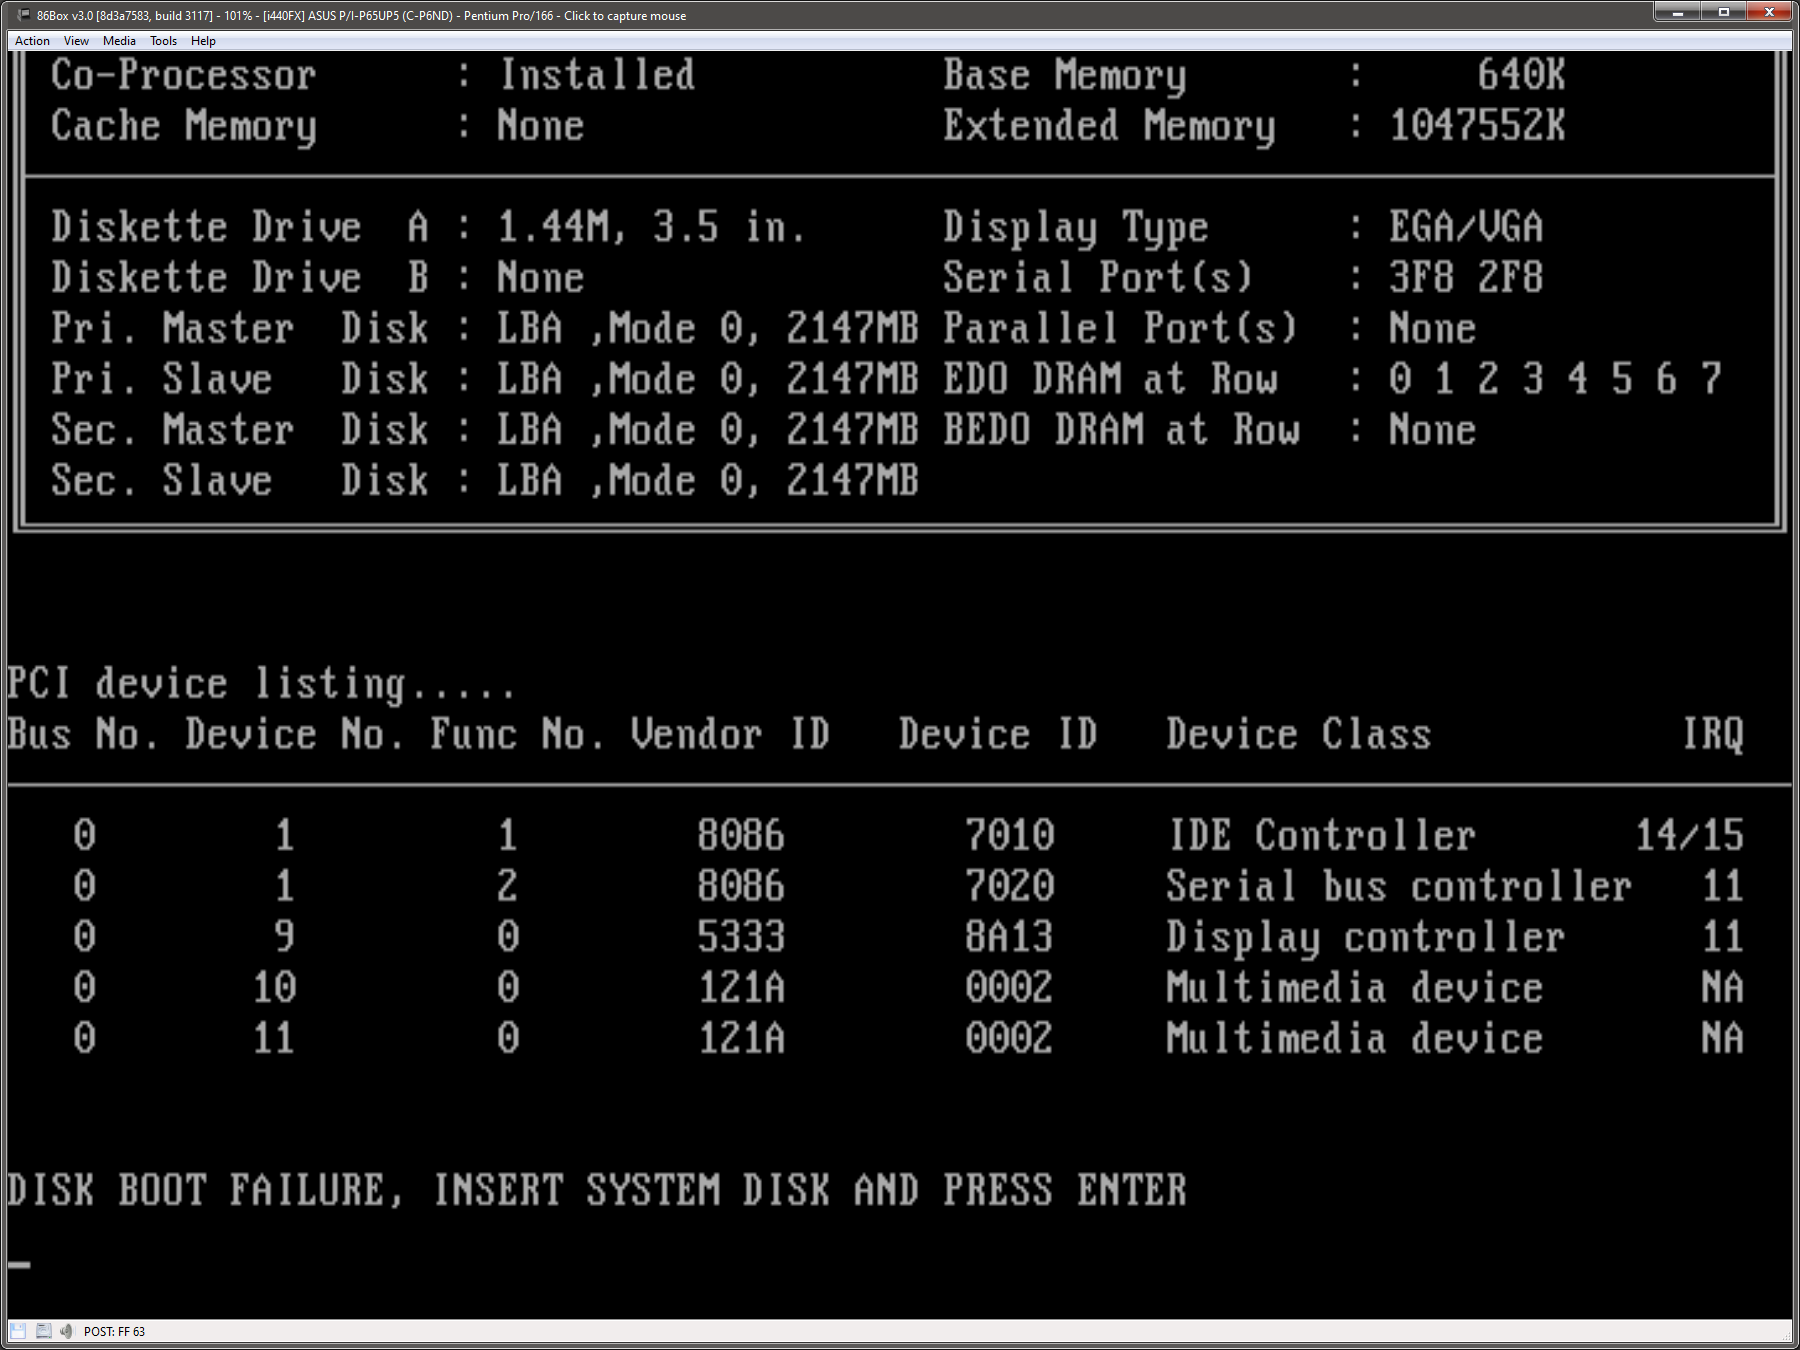Open the Tools menu

[x=162, y=41]
